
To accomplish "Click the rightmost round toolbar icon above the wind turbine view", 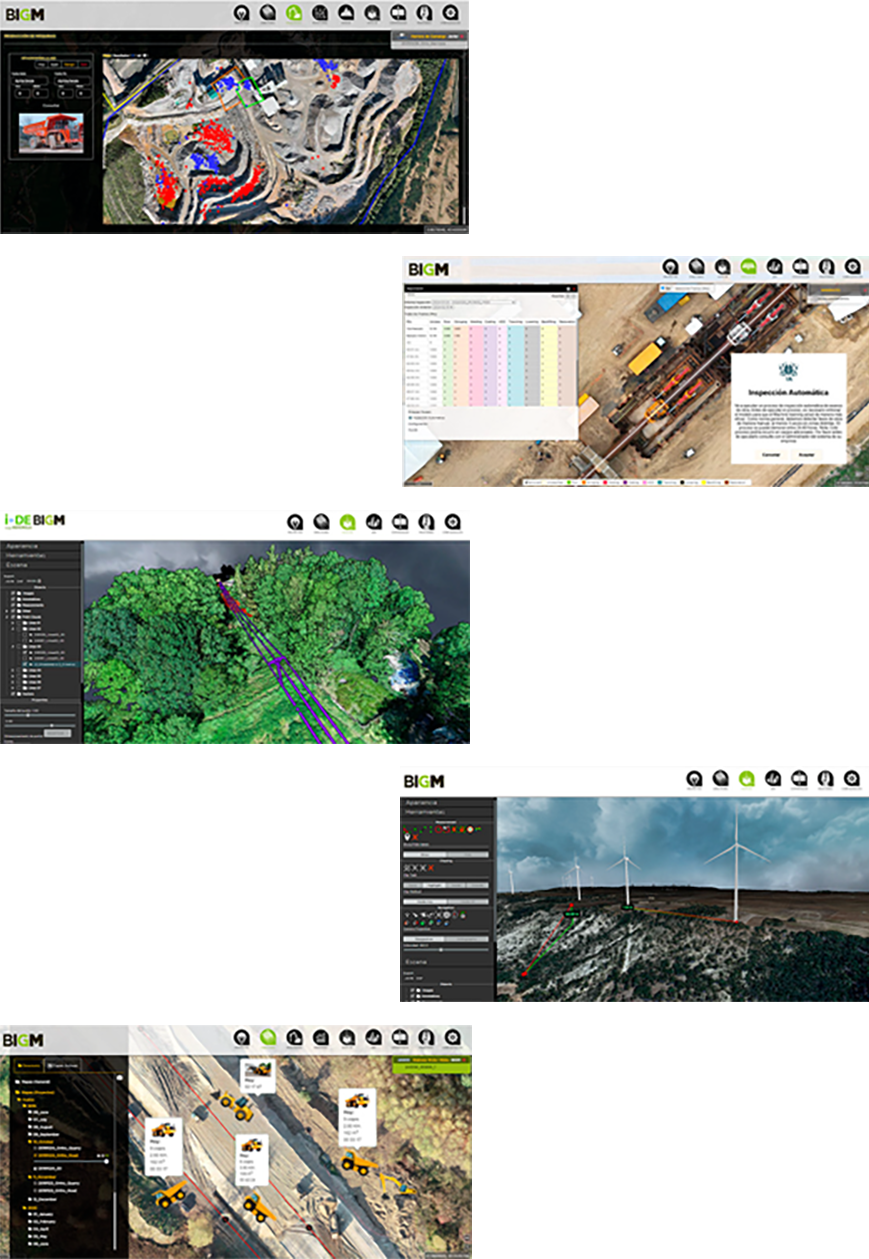I will pos(852,778).
